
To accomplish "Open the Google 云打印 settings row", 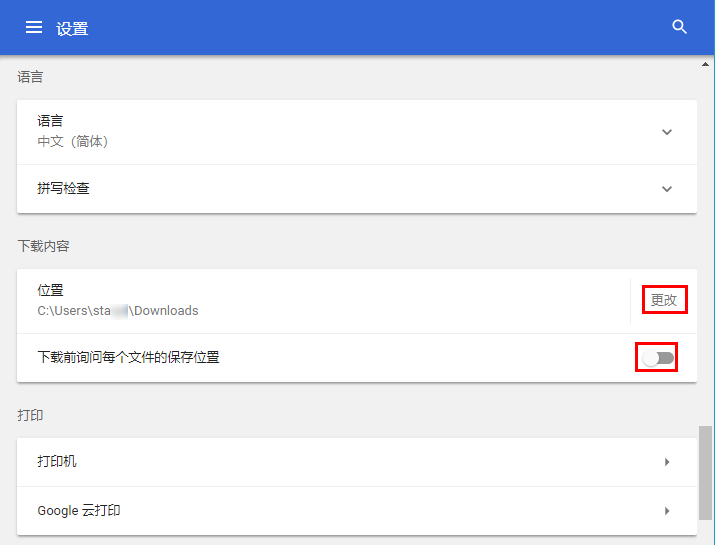I will pyautogui.click(x=300, y=511).
